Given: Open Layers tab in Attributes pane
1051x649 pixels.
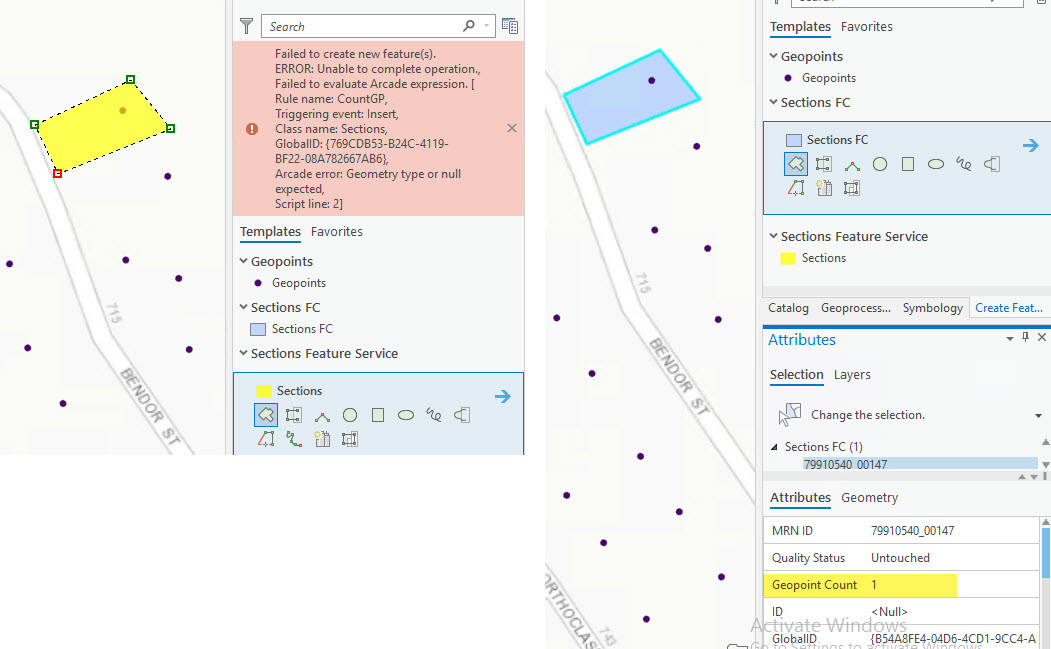Looking at the screenshot, I should point(852,375).
